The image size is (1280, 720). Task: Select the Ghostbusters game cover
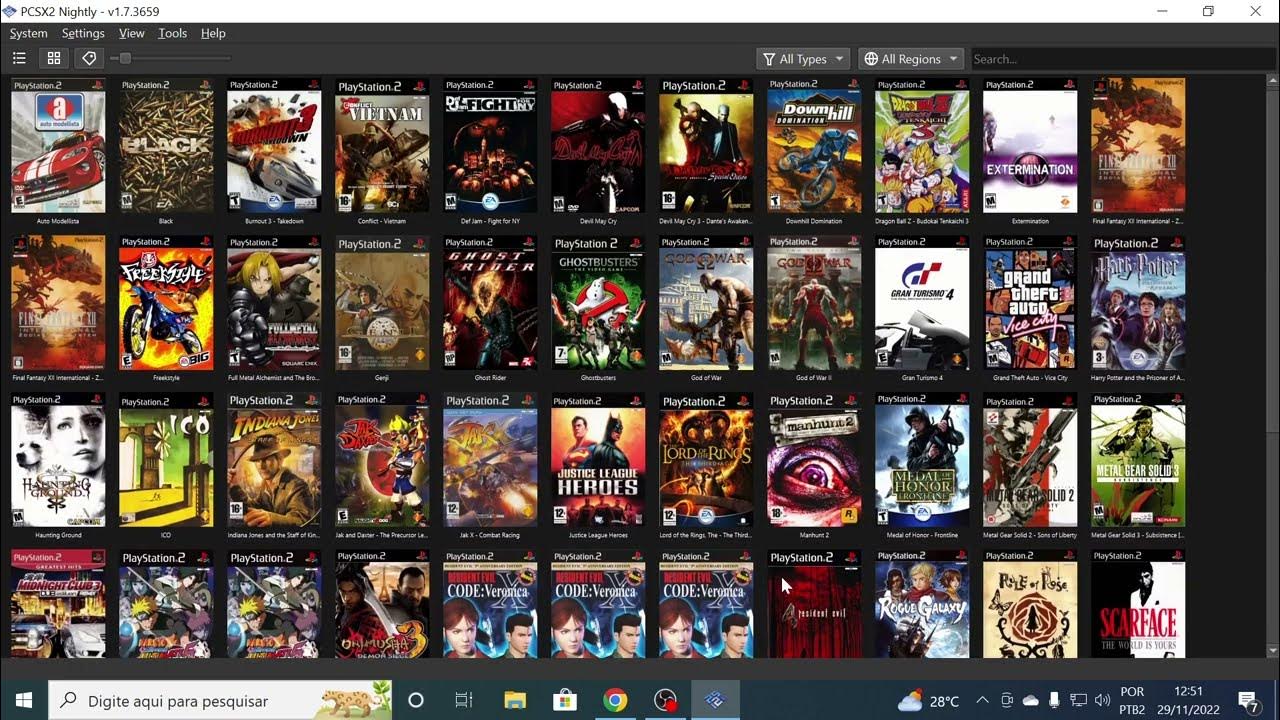point(598,303)
